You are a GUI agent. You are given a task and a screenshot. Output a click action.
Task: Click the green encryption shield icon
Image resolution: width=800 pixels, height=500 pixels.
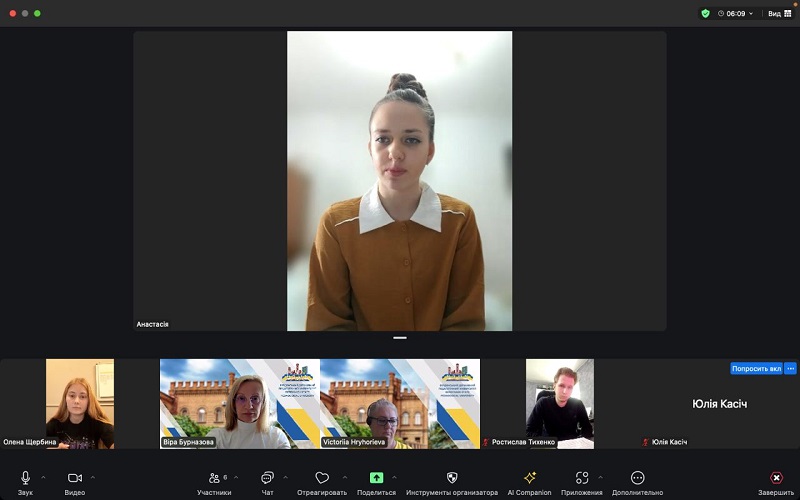click(705, 14)
